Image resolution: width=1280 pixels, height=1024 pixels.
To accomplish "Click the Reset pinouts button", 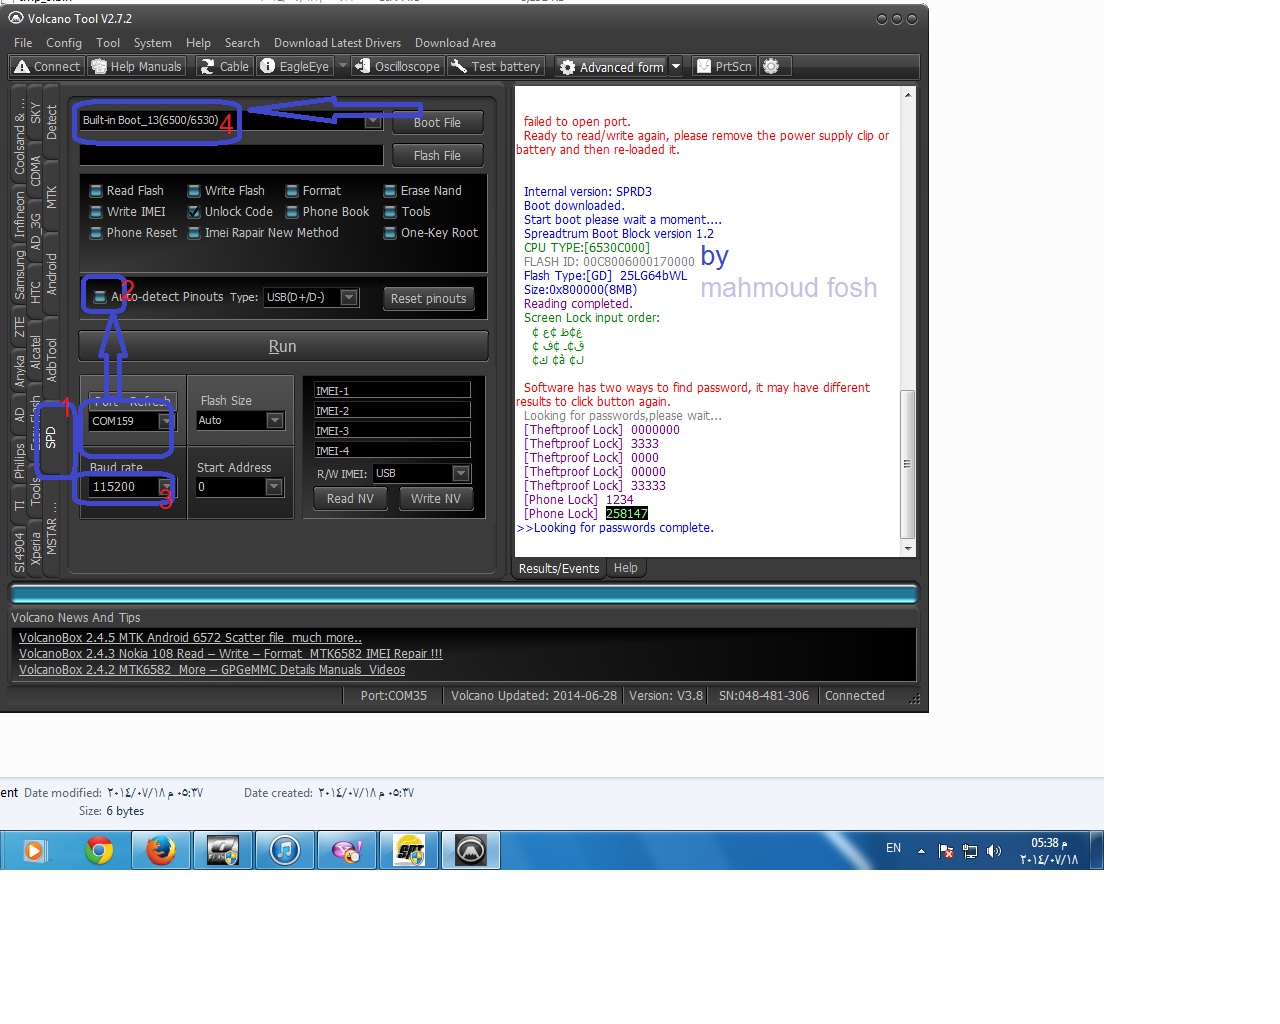I will [428, 298].
